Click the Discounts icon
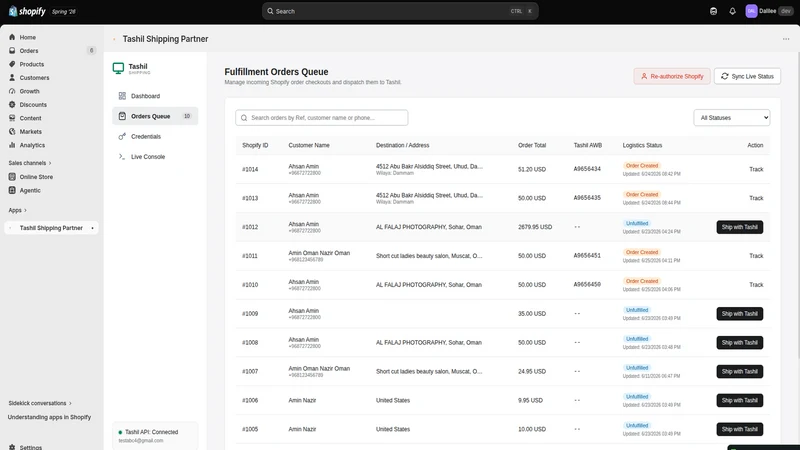The width and height of the screenshot is (800, 450). [x=12, y=105]
